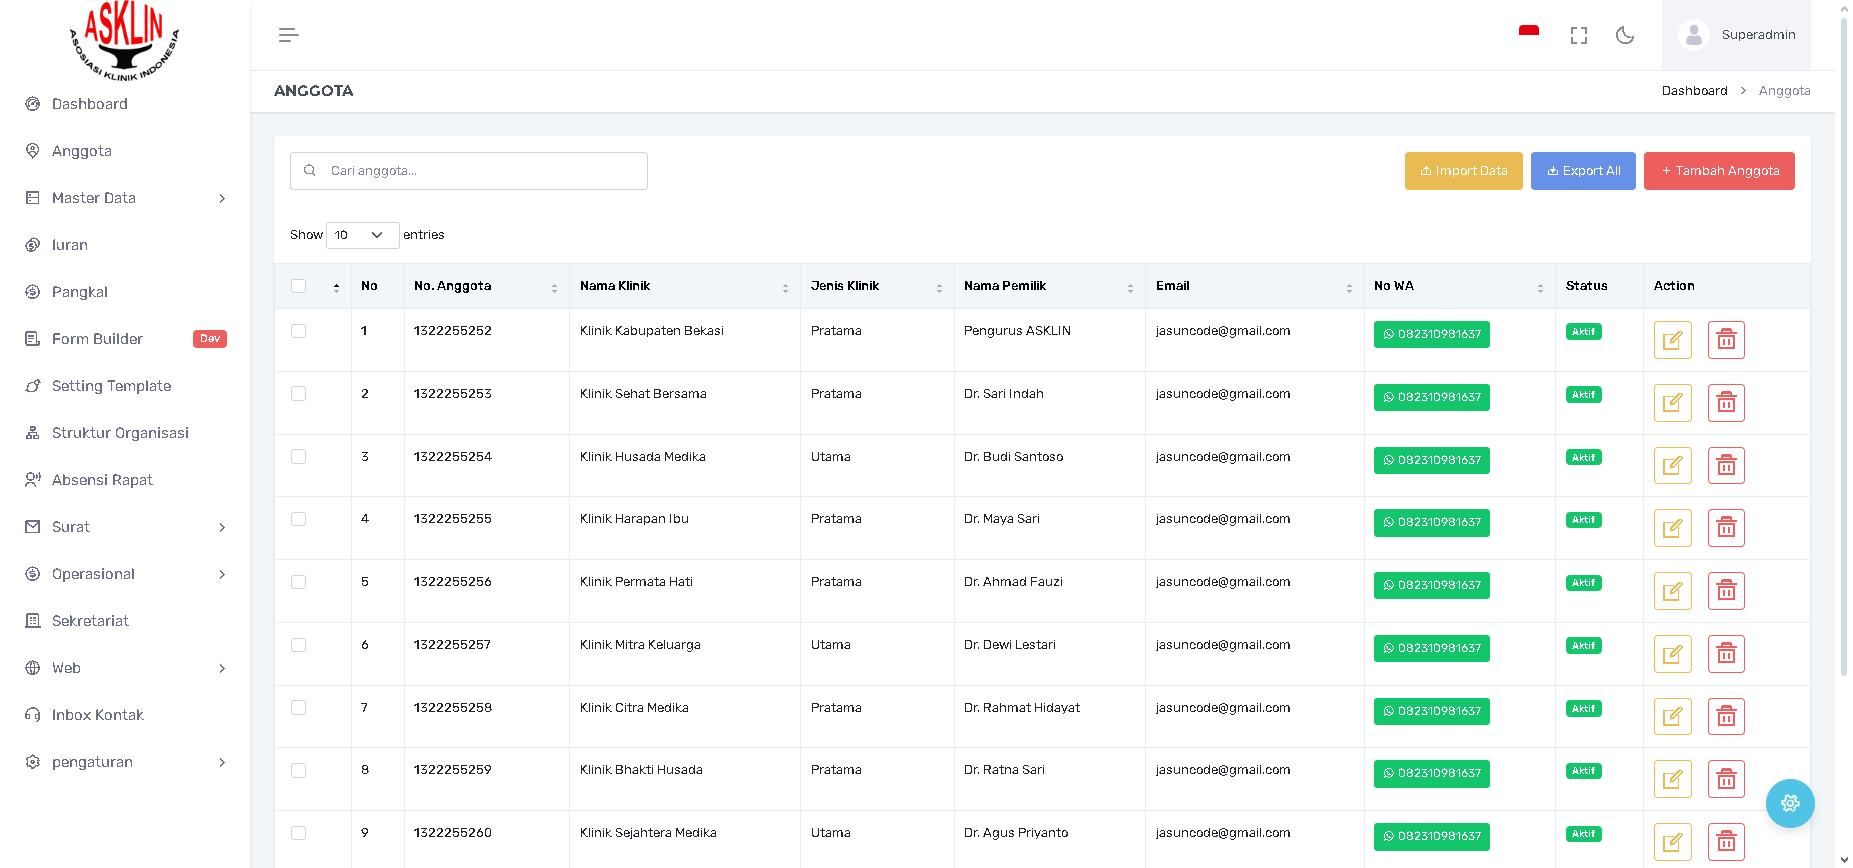Expand the Operasional sidebar submenu
This screenshot has width=1853, height=868.
(125, 574)
